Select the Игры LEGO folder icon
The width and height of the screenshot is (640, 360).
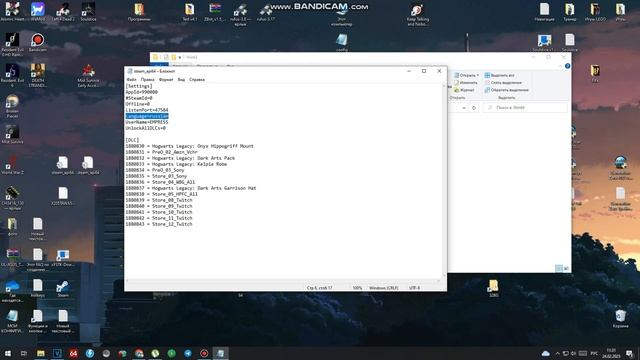pos(595,11)
